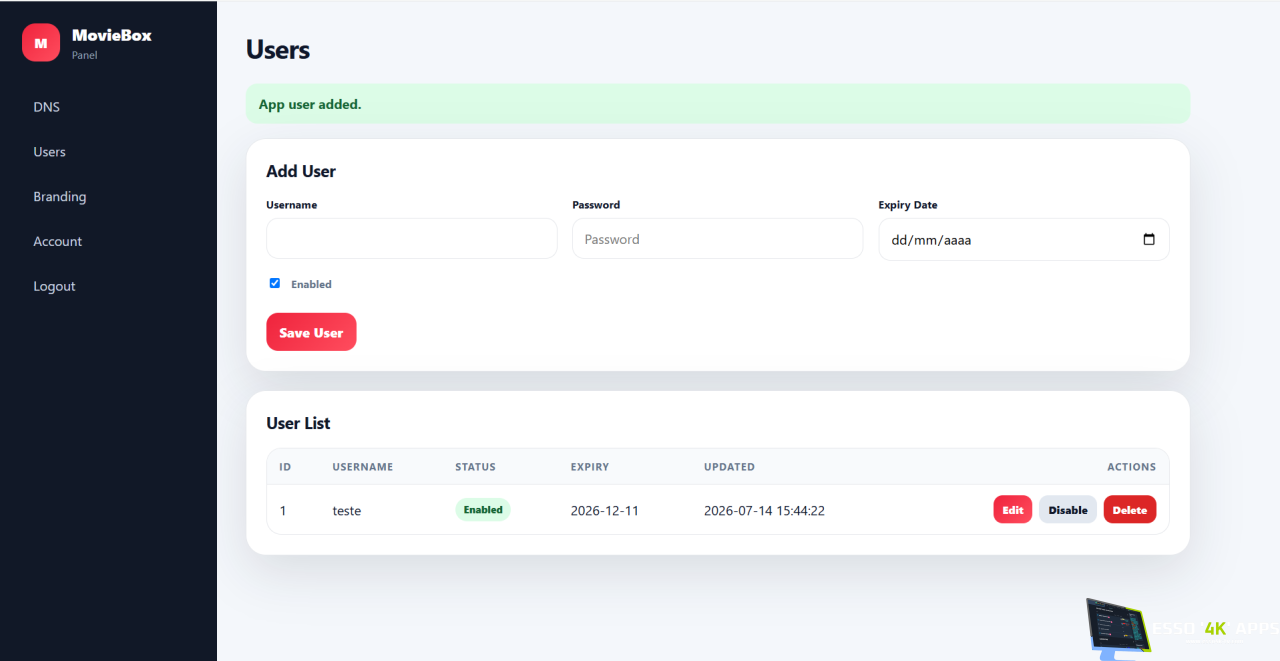1280x661 pixels.
Task: Select the Expiry Date field
Action: pyautogui.click(x=1024, y=240)
